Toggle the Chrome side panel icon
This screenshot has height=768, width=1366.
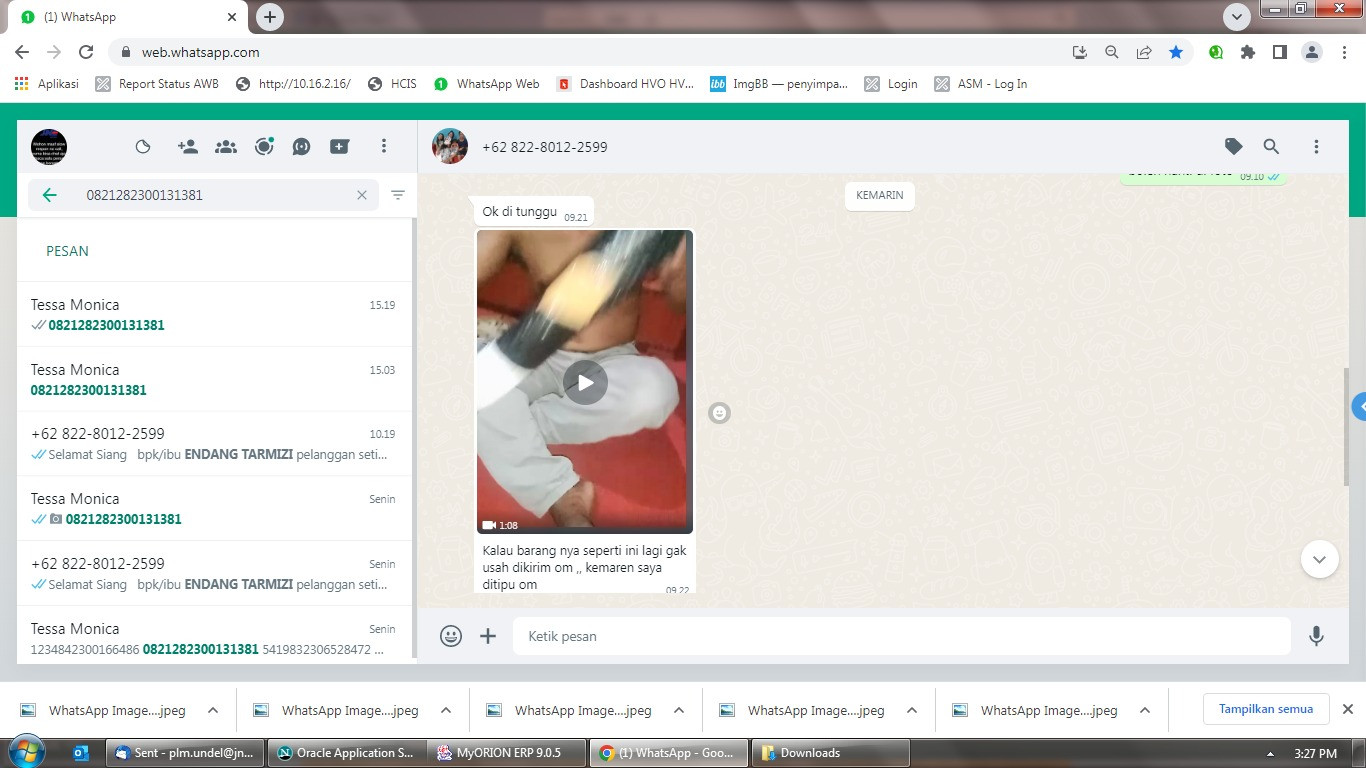(x=1279, y=52)
